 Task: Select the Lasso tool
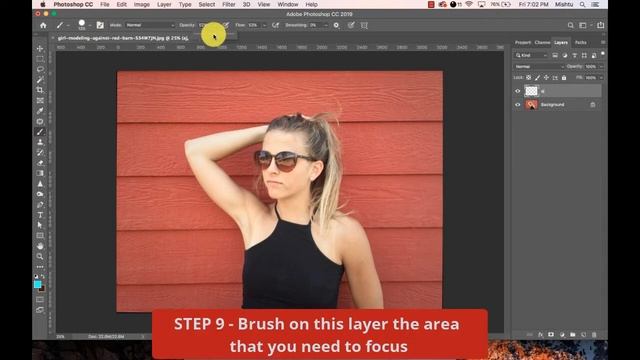pyautogui.click(x=40, y=69)
